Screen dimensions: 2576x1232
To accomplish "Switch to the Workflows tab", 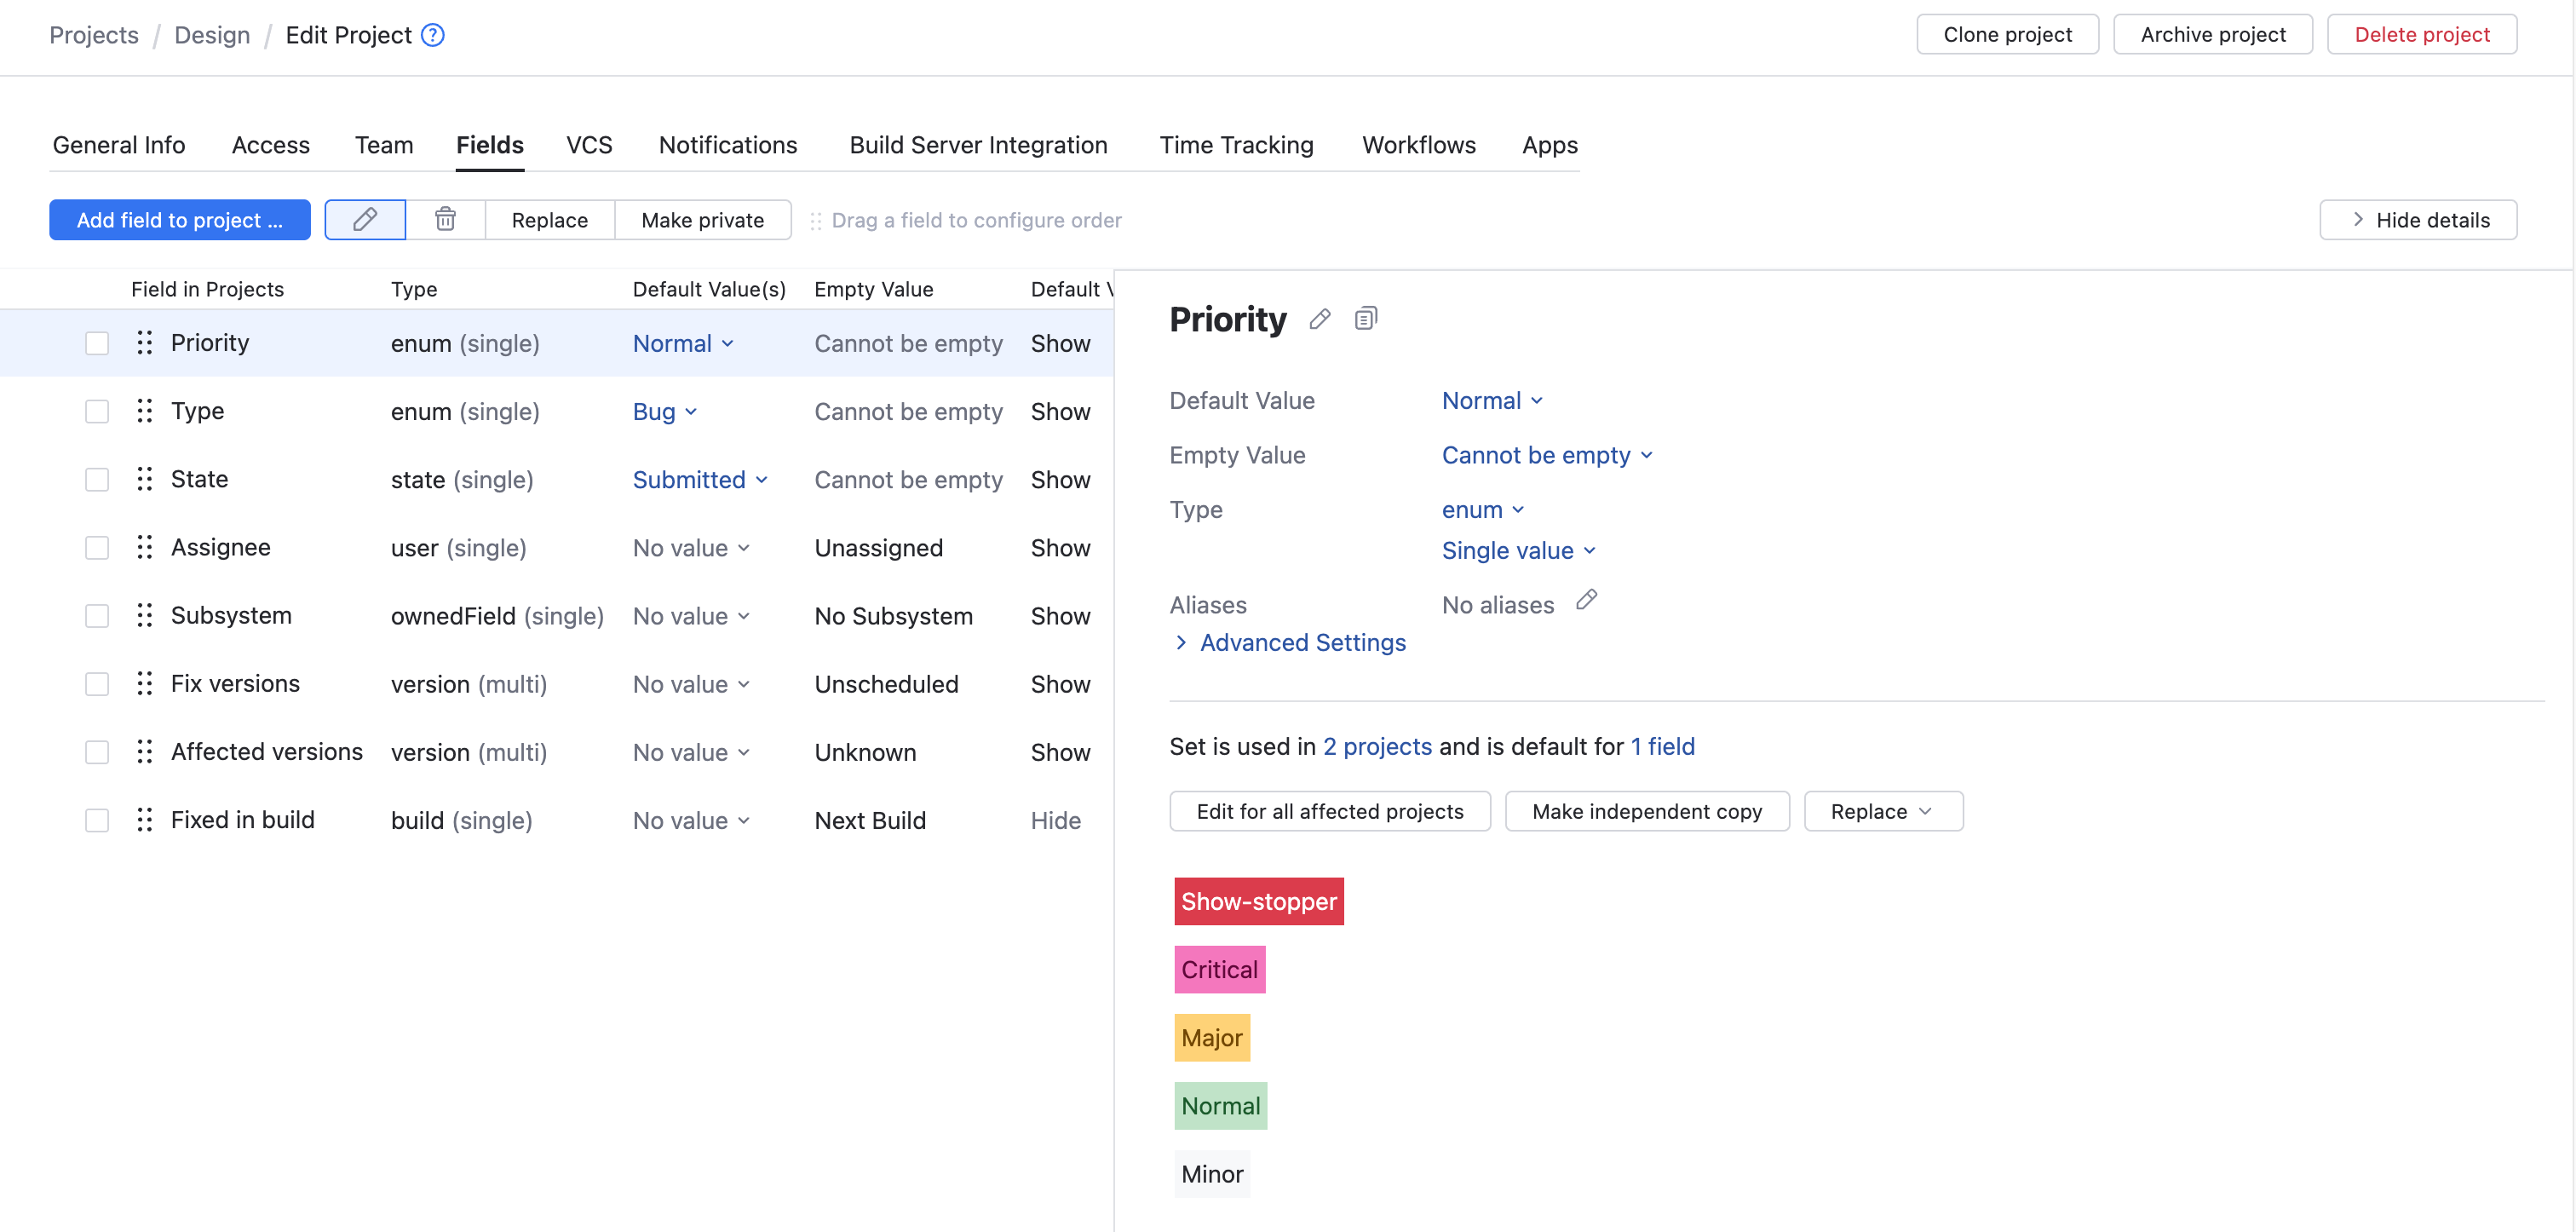I will coord(1418,145).
